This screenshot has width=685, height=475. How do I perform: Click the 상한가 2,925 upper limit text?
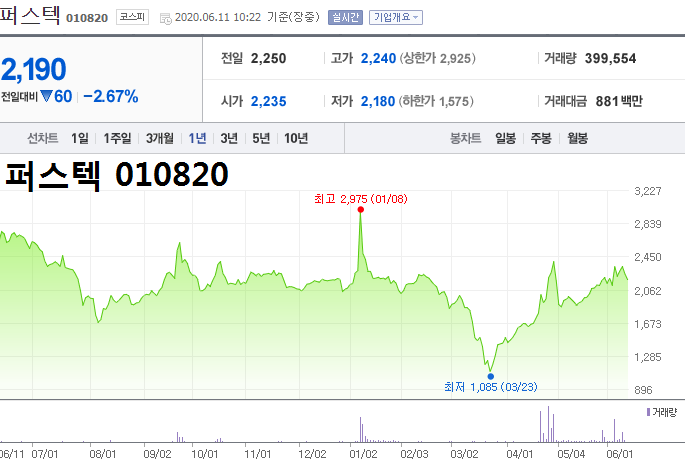pyautogui.click(x=437, y=59)
